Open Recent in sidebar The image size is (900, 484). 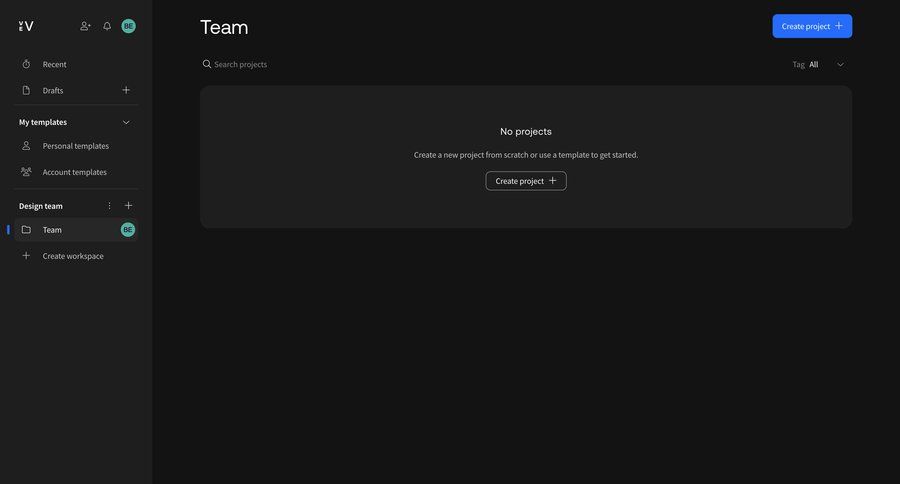76,64
